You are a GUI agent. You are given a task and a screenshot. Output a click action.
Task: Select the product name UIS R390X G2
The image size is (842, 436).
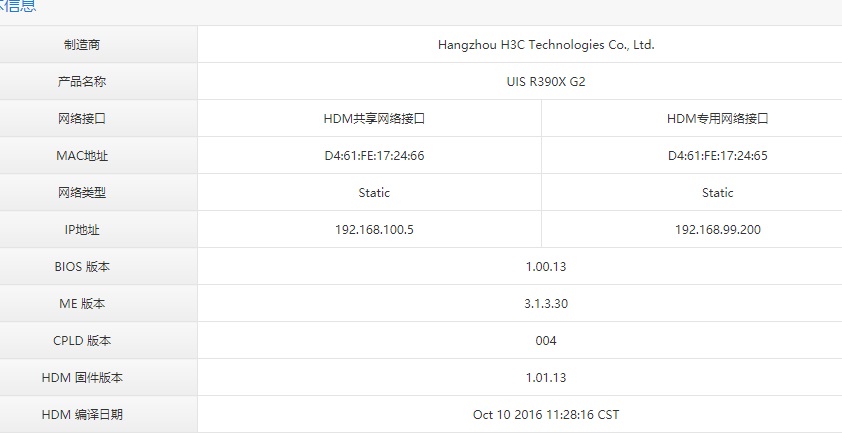pos(545,82)
